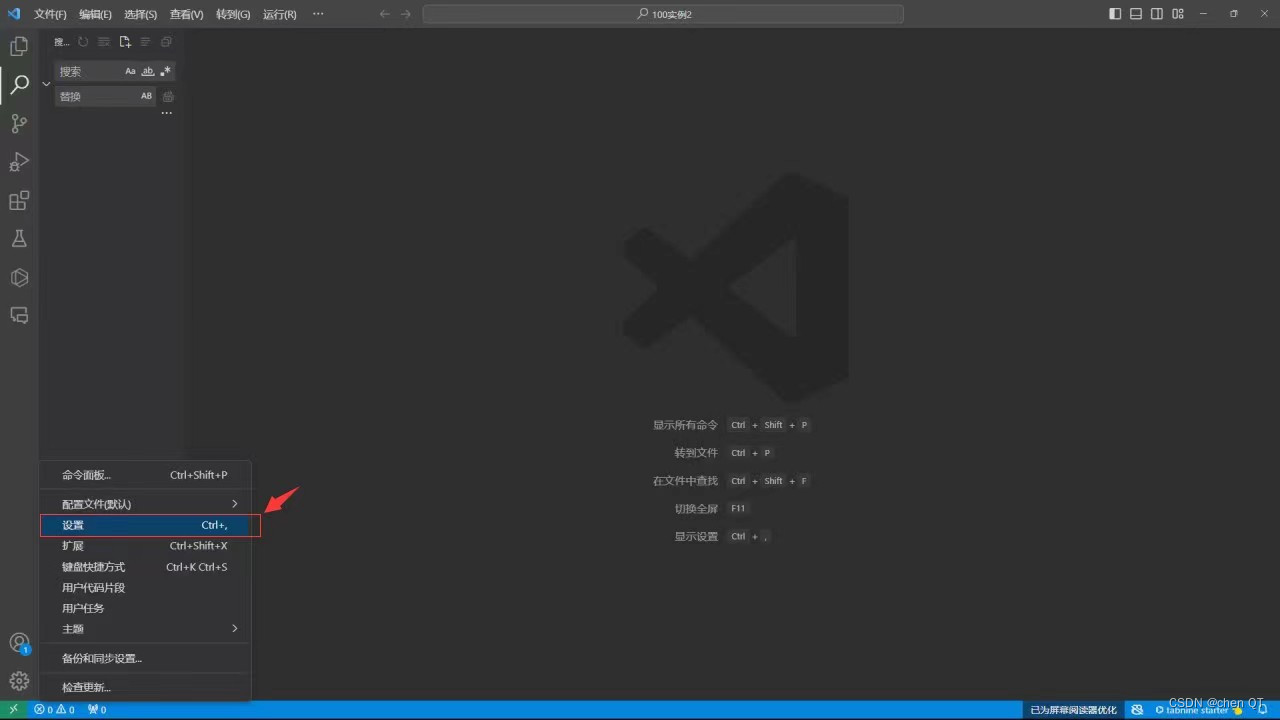Screen dimensions: 1280x720
Task: Click the VS Code logo in title bar
Action: tap(14, 14)
